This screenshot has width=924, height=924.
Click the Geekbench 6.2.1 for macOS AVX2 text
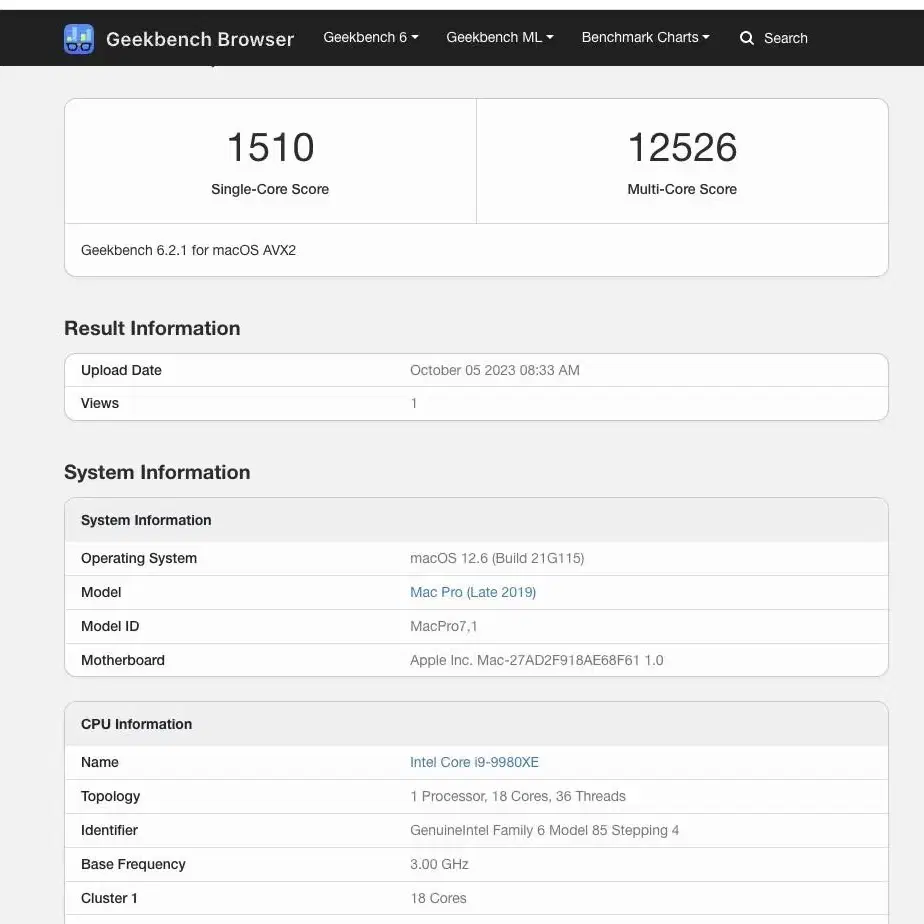pyautogui.click(x=188, y=250)
